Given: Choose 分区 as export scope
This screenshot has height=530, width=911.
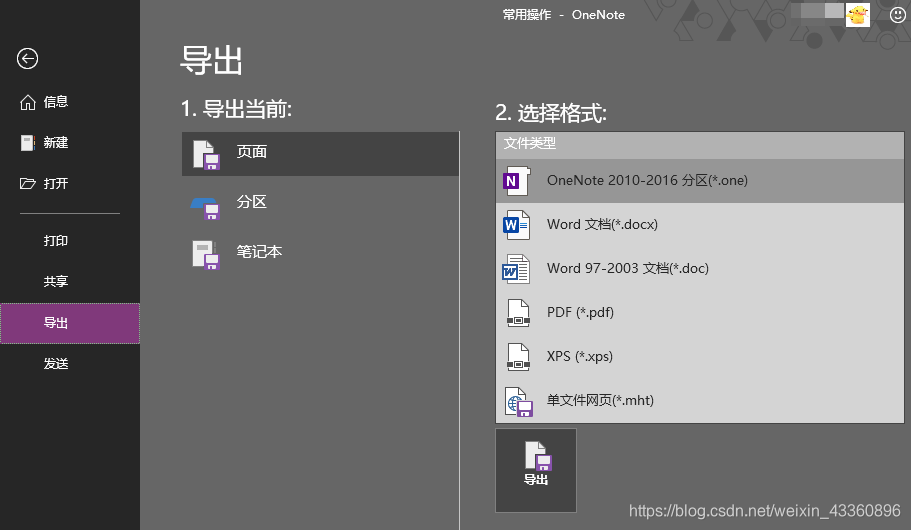Looking at the screenshot, I should pos(320,203).
